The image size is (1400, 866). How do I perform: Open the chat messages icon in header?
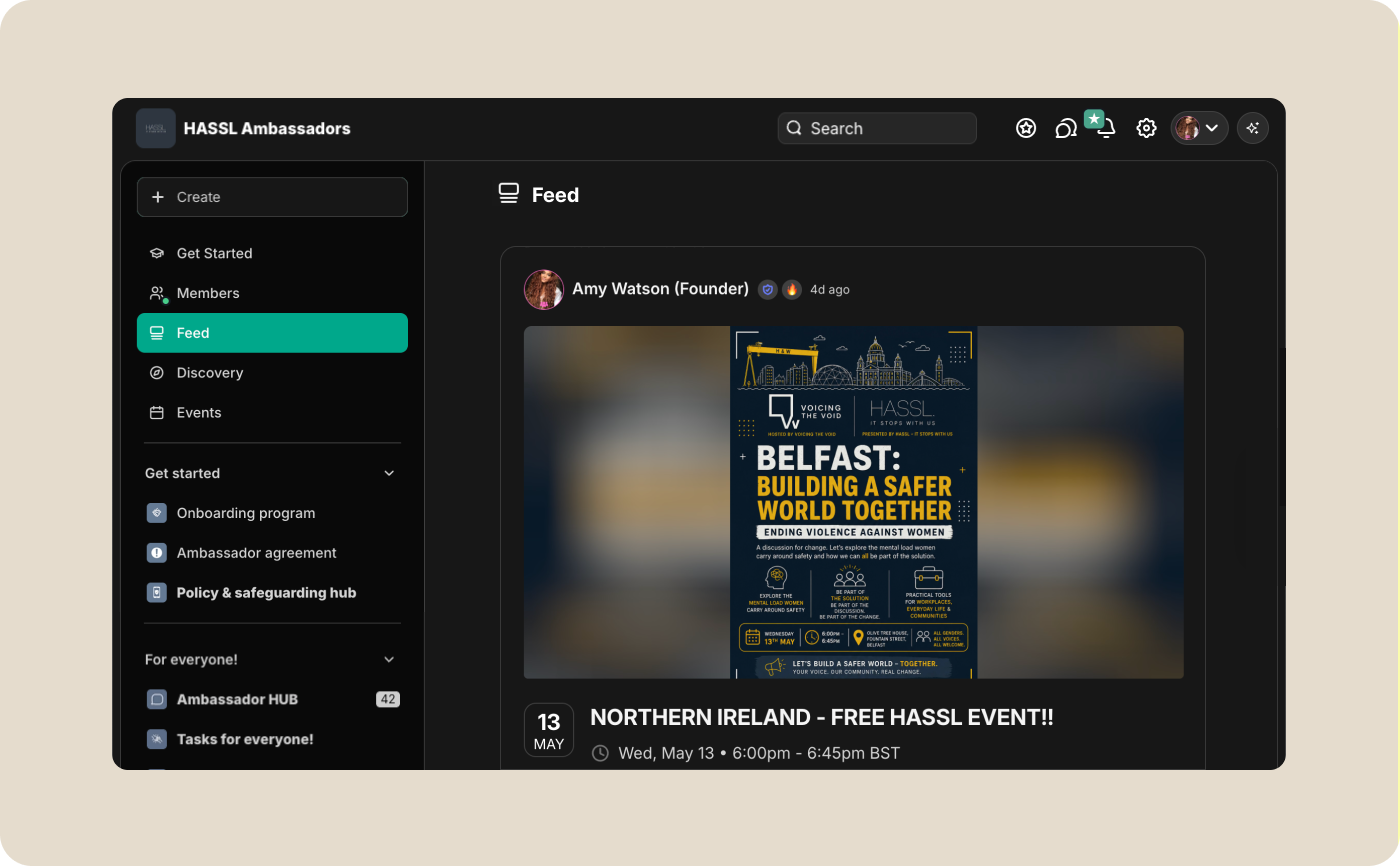[x=1066, y=128]
